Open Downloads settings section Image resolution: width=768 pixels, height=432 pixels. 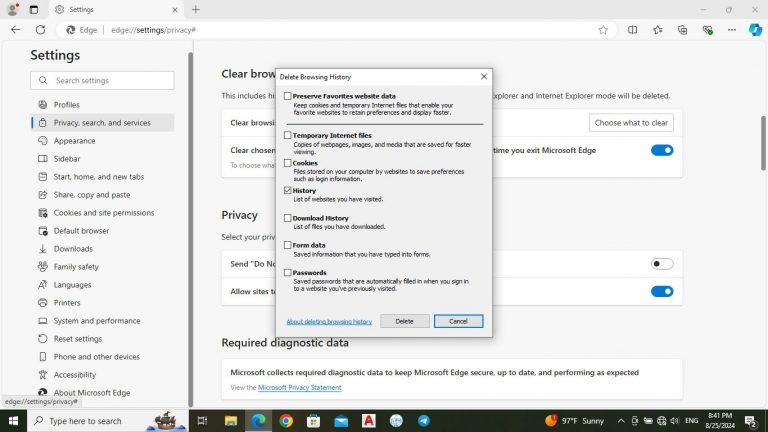coord(102,249)
